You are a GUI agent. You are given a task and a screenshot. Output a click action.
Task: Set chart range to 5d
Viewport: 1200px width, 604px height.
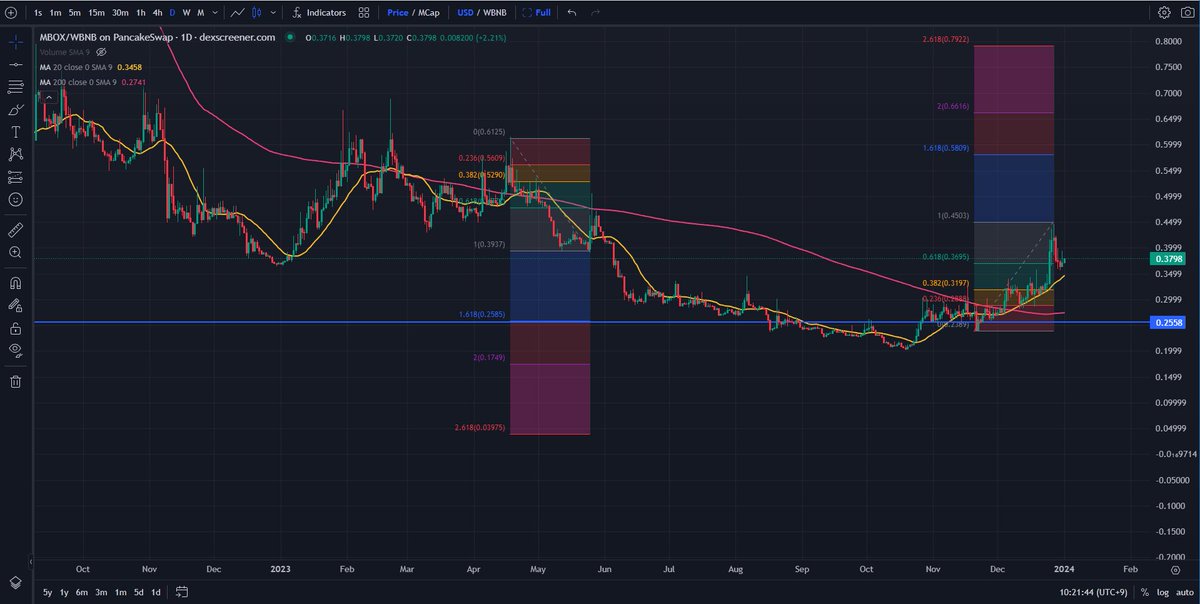pyautogui.click(x=139, y=592)
